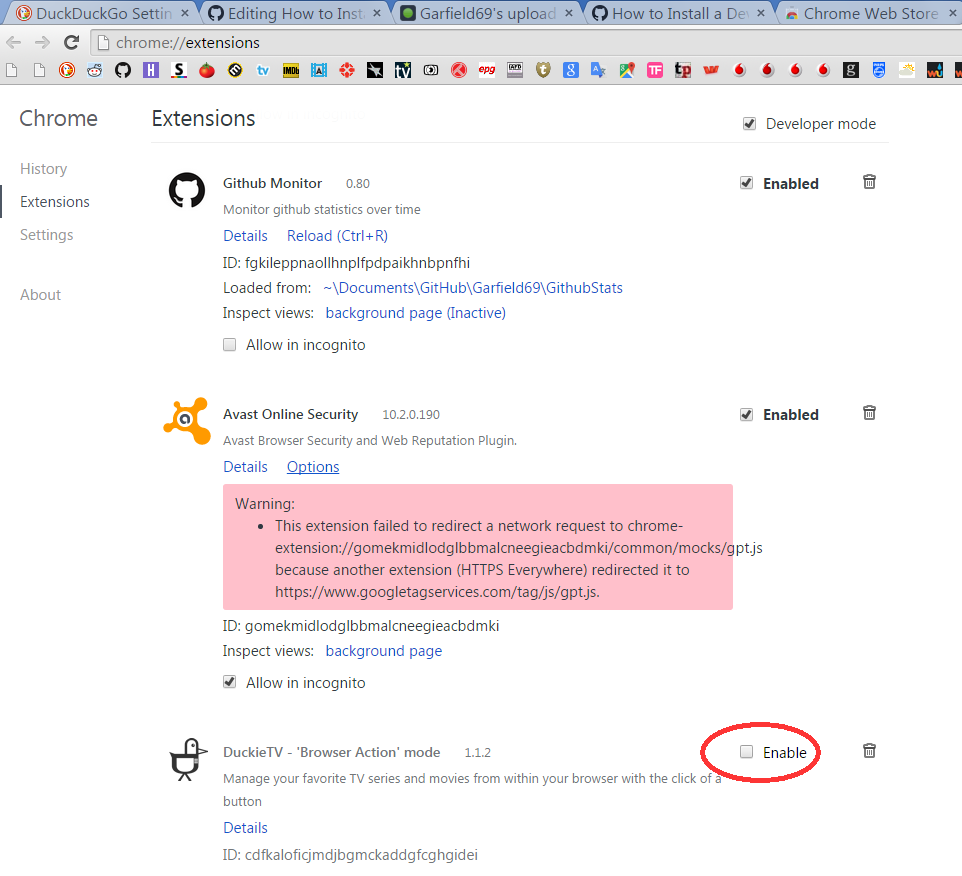Click the DuckieTV ID 'cdfkaloficjmdjbgmckaddgfcghgidei'
The height and width of the screenshot is (876, 962).
click(361, 855)
